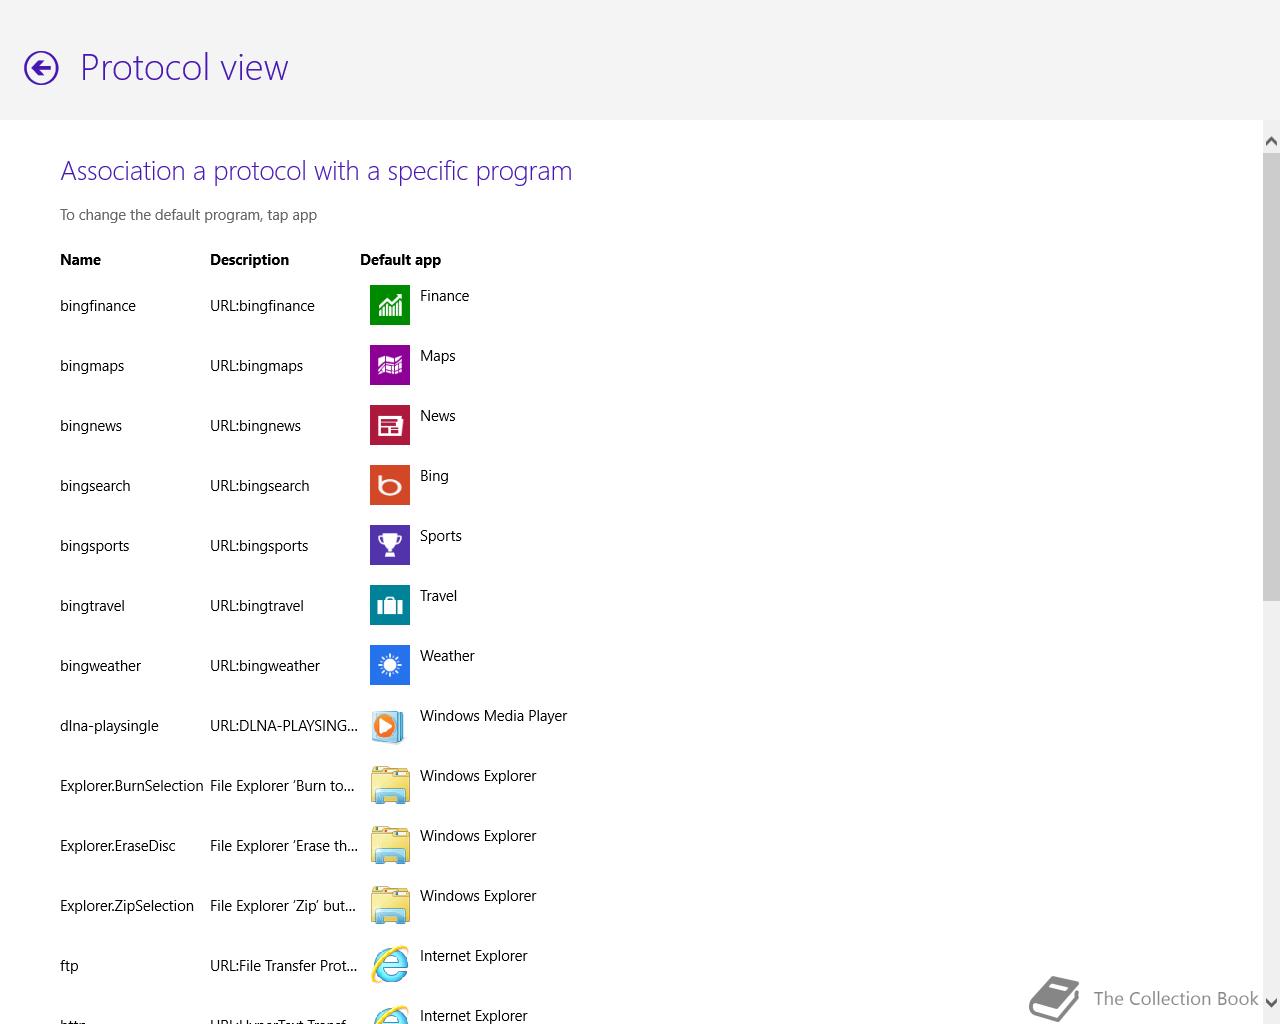Select the dlna-playsingle protocol name
This screenshot has height=1024, width=1280.
coord(109,726)
